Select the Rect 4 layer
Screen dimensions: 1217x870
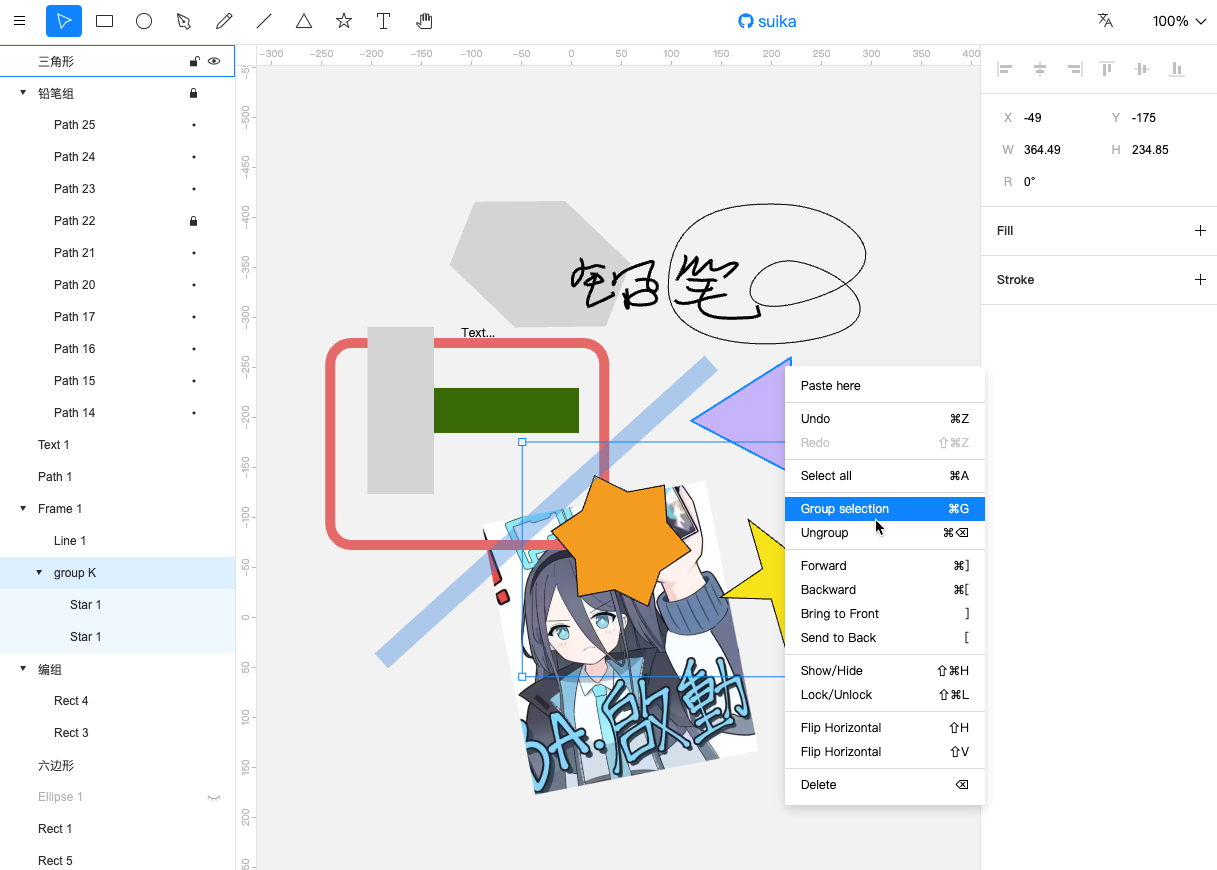[117, 701]
